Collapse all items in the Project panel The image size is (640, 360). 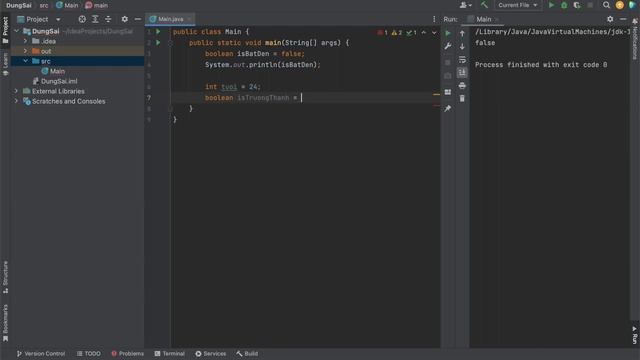pyautogui.click(x=108, y=19)
